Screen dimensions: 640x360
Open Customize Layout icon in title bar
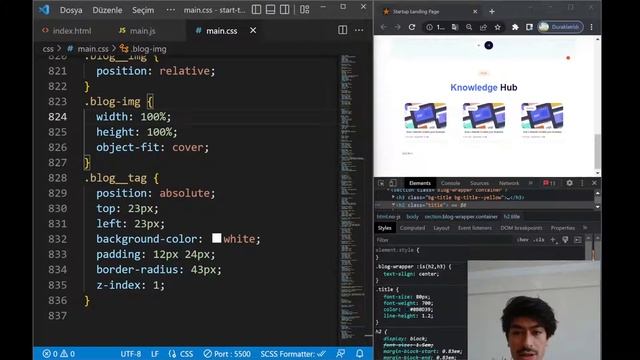pos(304,9)
